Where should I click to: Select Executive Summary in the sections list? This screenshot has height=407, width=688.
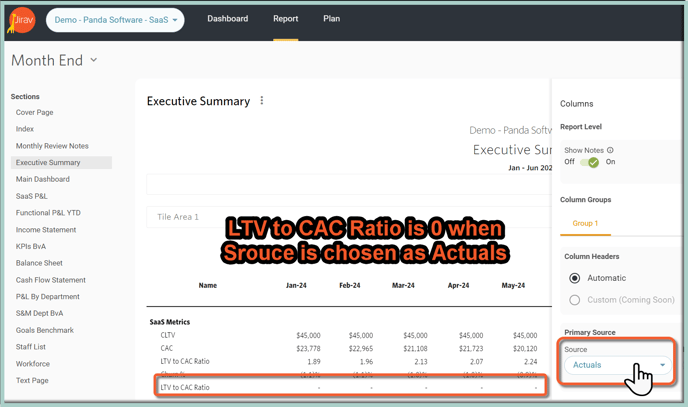pyautogui.click(x=61, y=162)
